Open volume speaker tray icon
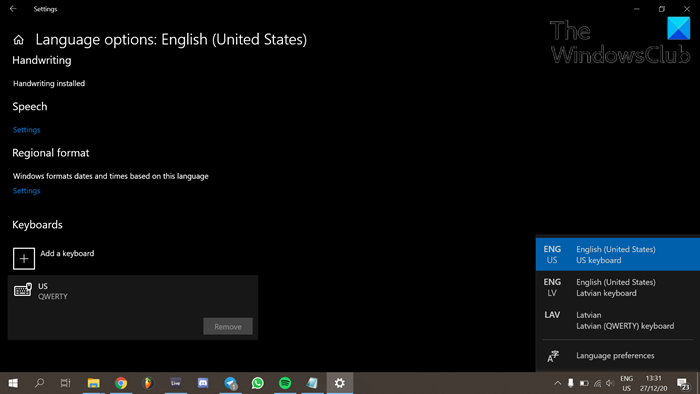 610,383
